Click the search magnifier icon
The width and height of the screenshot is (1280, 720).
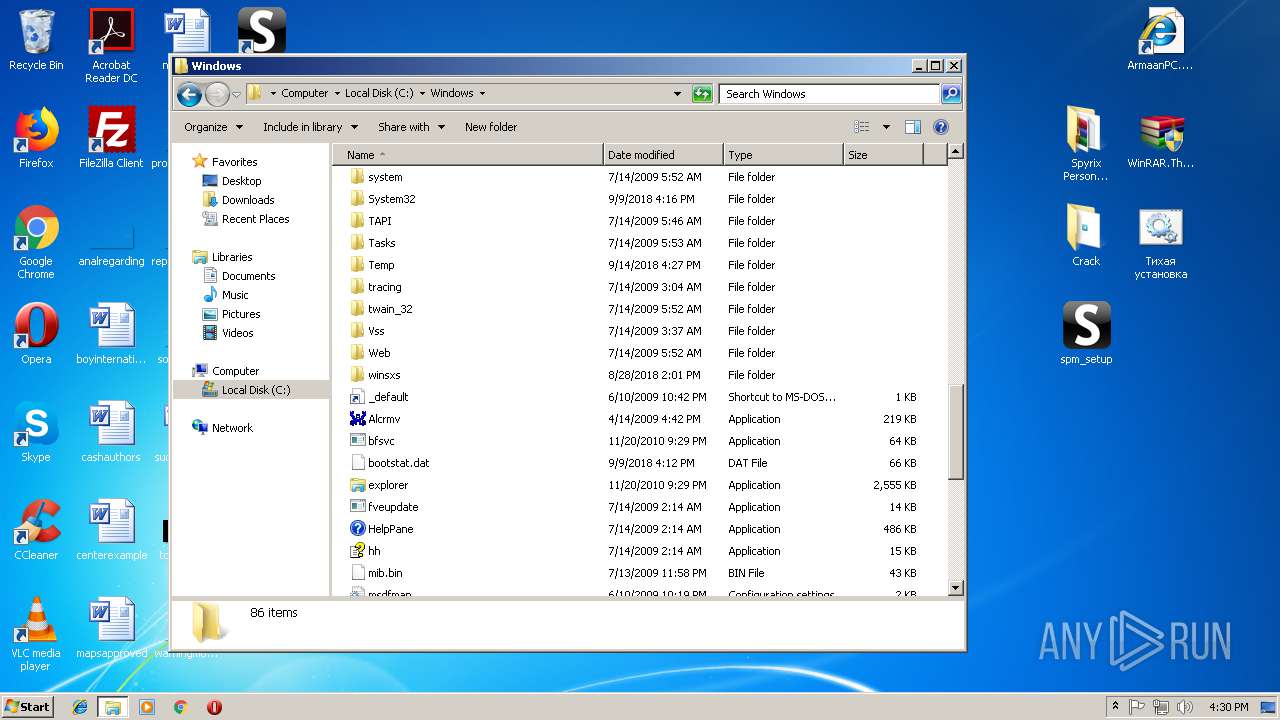tap(951, 94)
